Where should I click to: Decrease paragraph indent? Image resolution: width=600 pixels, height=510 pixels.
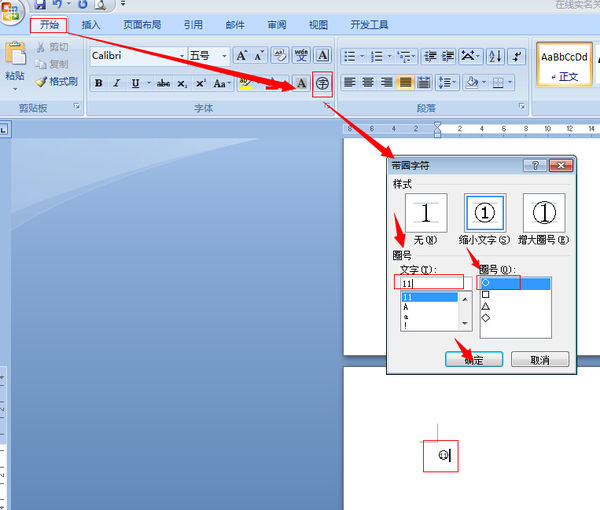(430, 57)
